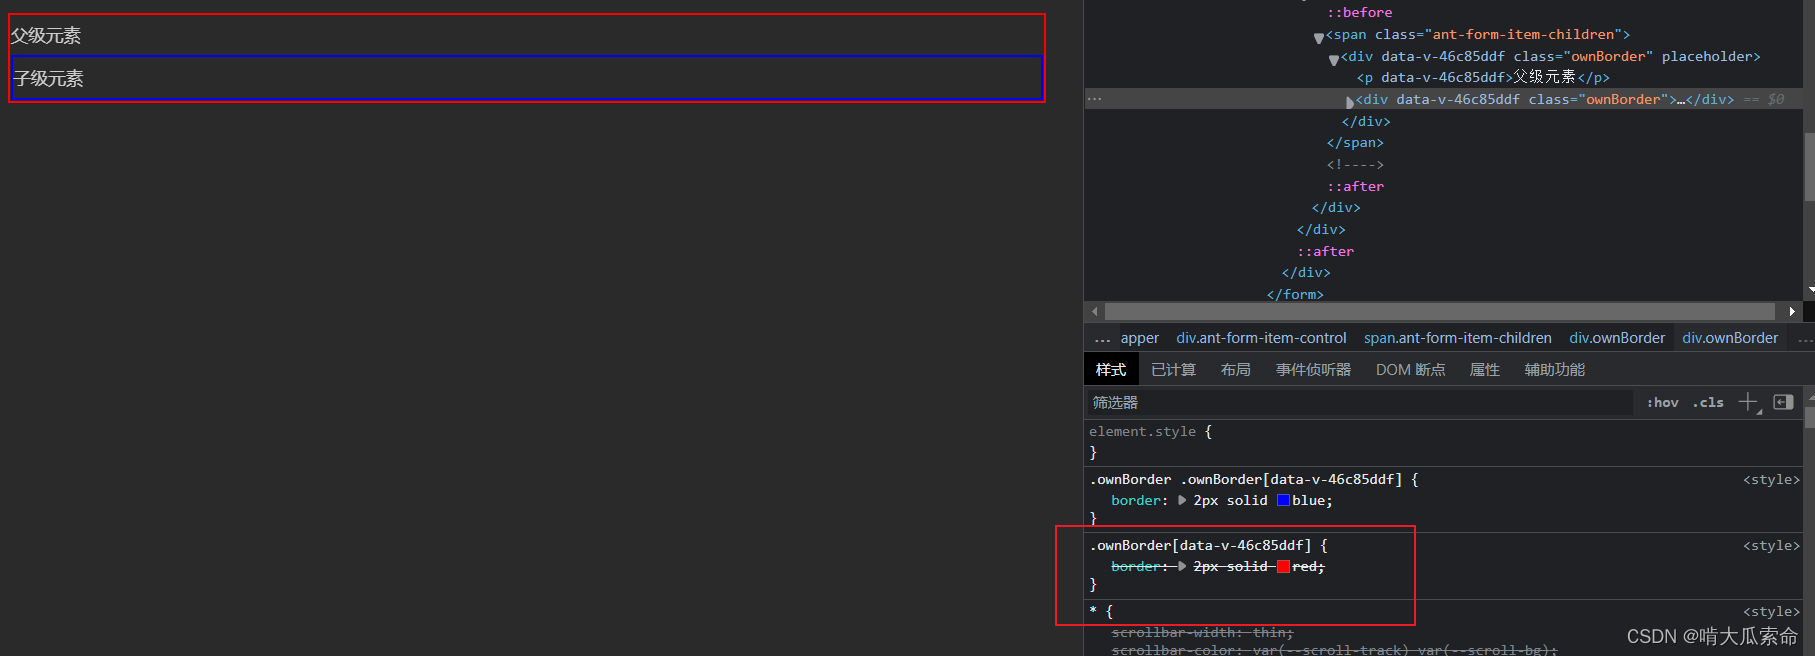Open the ellipsis menu on selected DOM row
Image resolution: width=1815 pixels, height=656 pixels.
click(x=1095, y=99)
